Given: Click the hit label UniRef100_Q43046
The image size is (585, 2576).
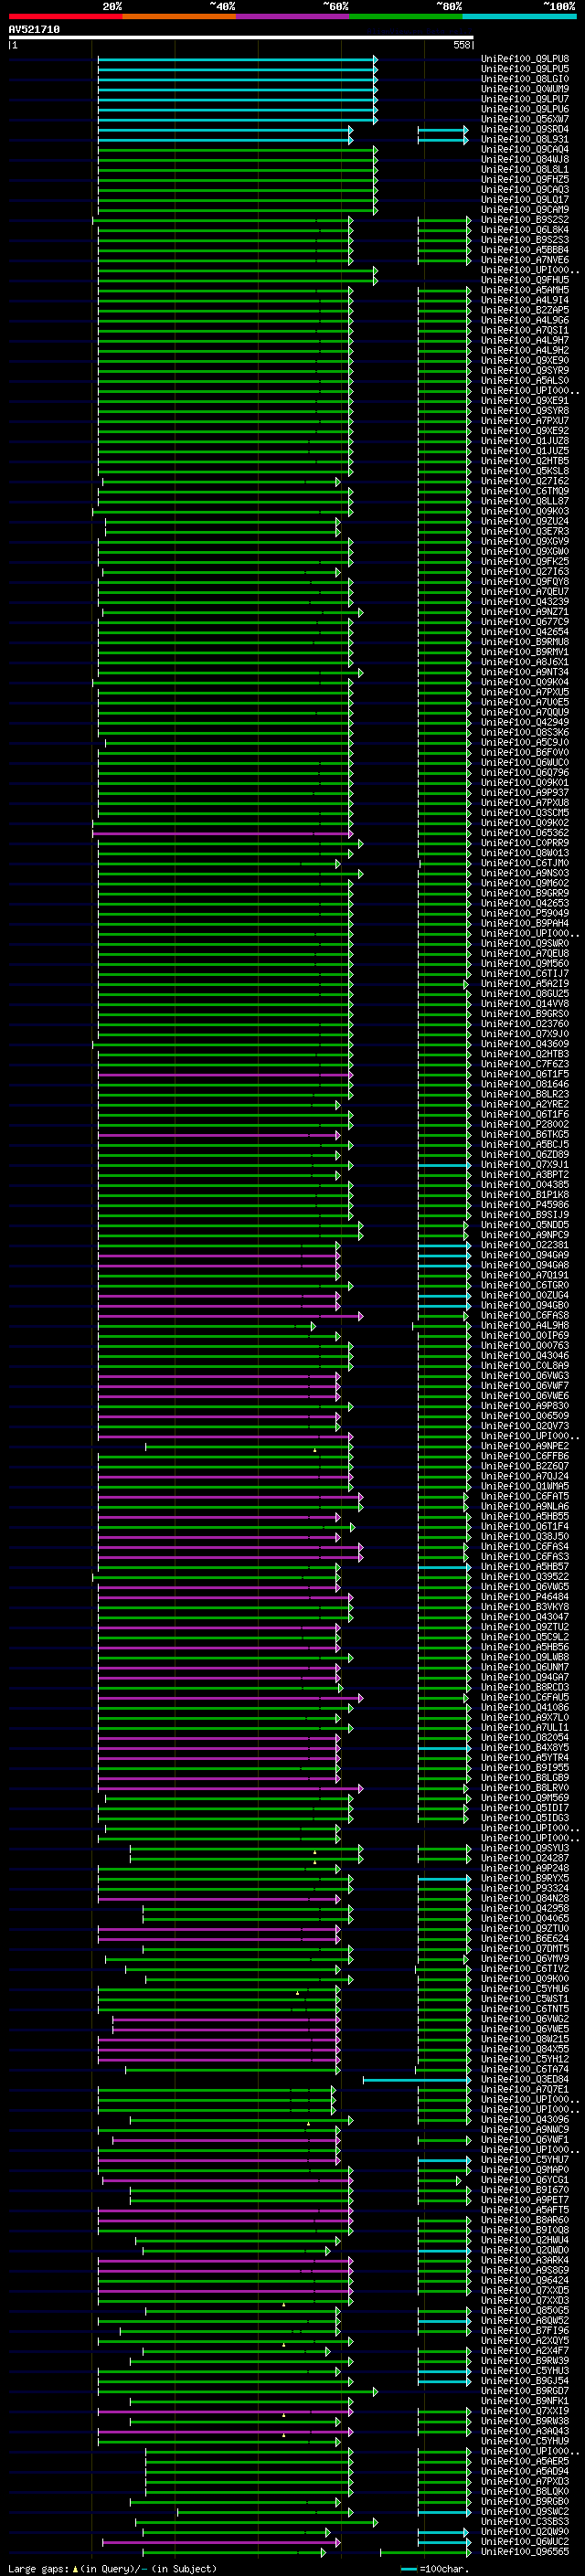Looking at the screenshot, I should (x=525, y=1355).
